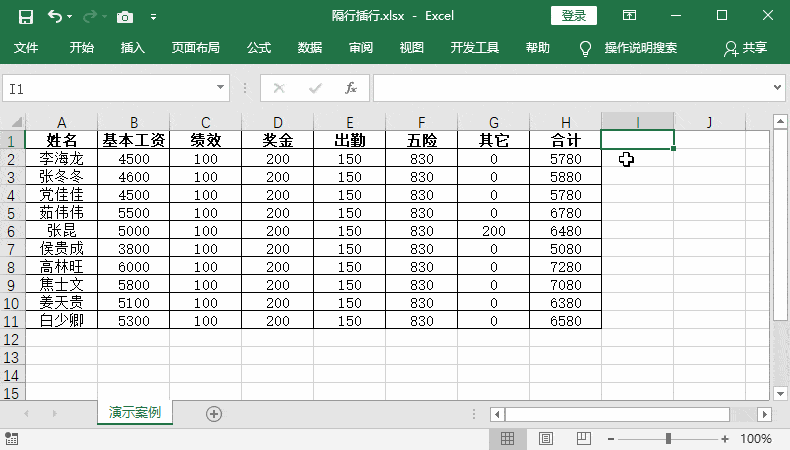
Task: Switch to Normal view in status bar
Action: pyautogui.click(x=507, y=438)
